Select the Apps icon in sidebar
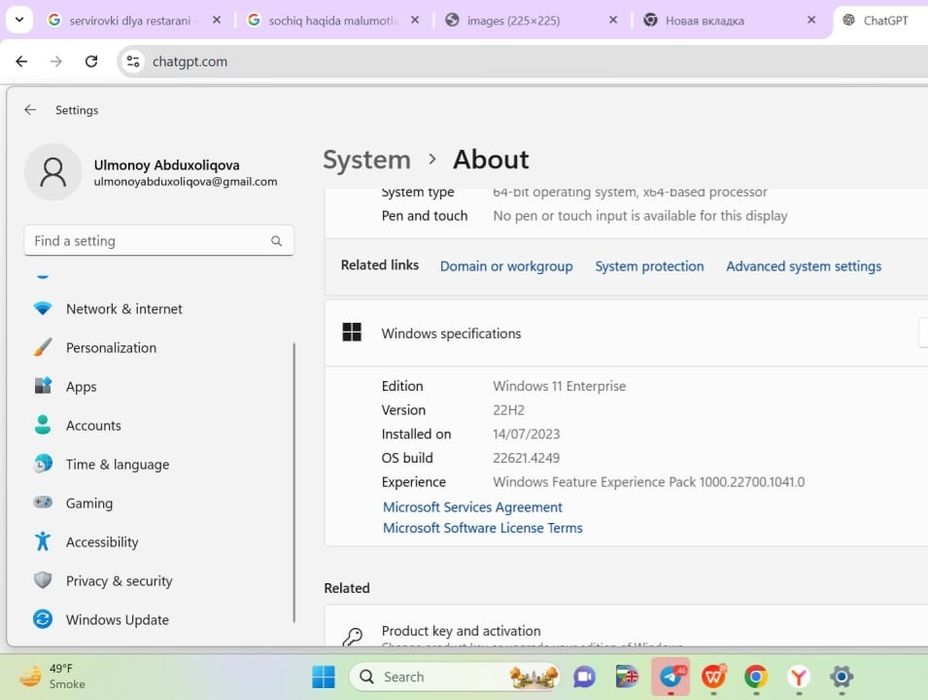The width and height of the screenshot is (928, 700). tap(42, 386)
